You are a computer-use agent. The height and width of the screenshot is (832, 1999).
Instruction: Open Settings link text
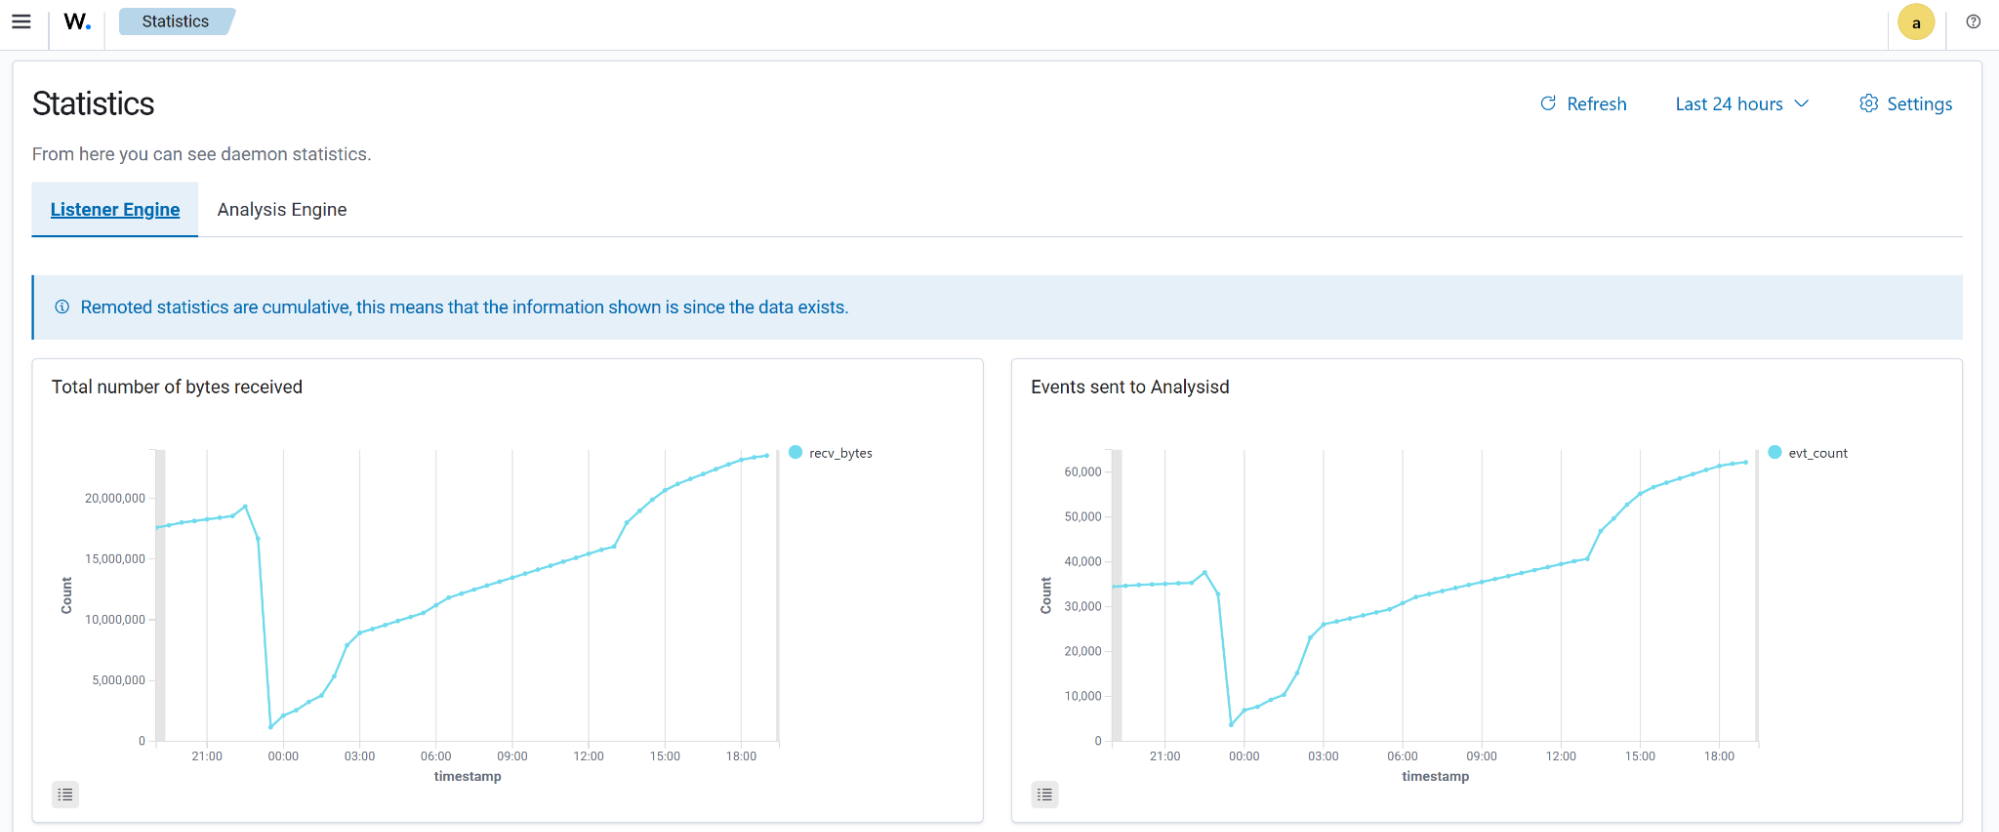(1919, 104)
